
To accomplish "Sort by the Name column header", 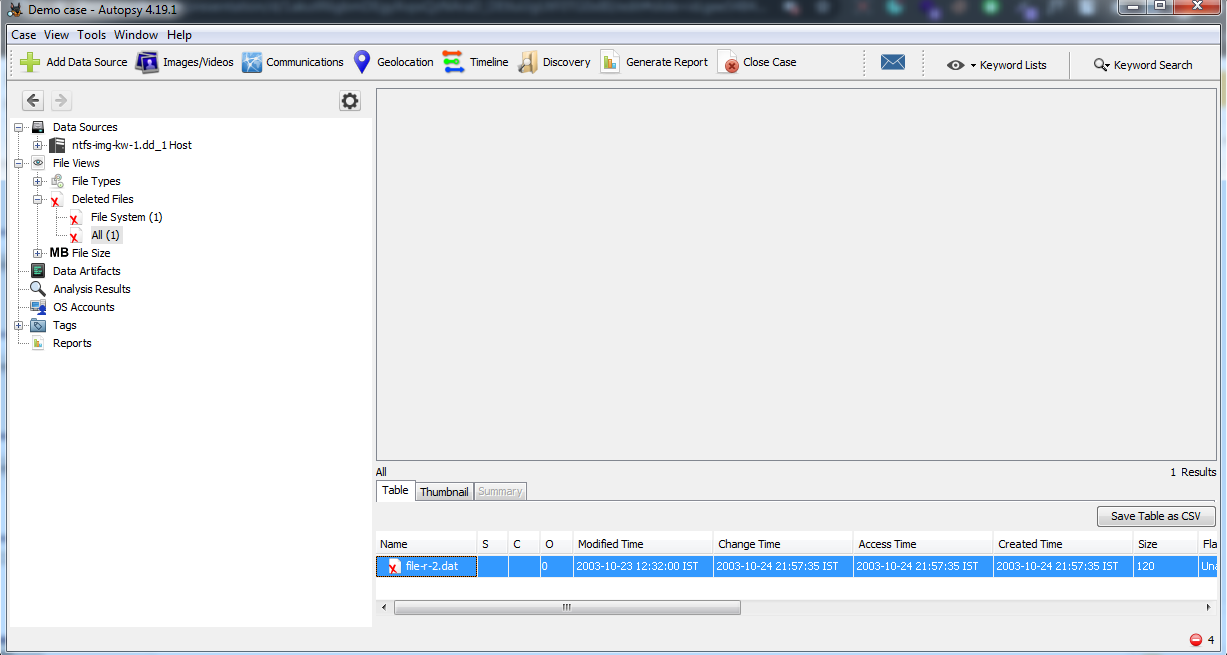I will click(x=426, y=544).
